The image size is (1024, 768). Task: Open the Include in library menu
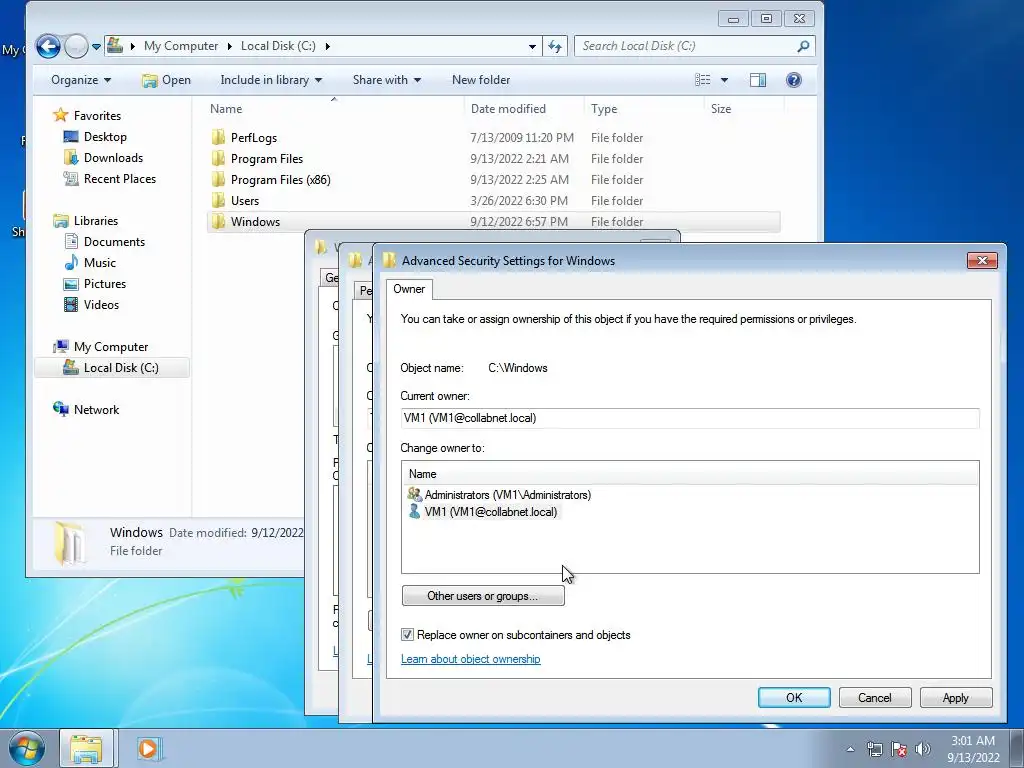(x=271, y=80)
